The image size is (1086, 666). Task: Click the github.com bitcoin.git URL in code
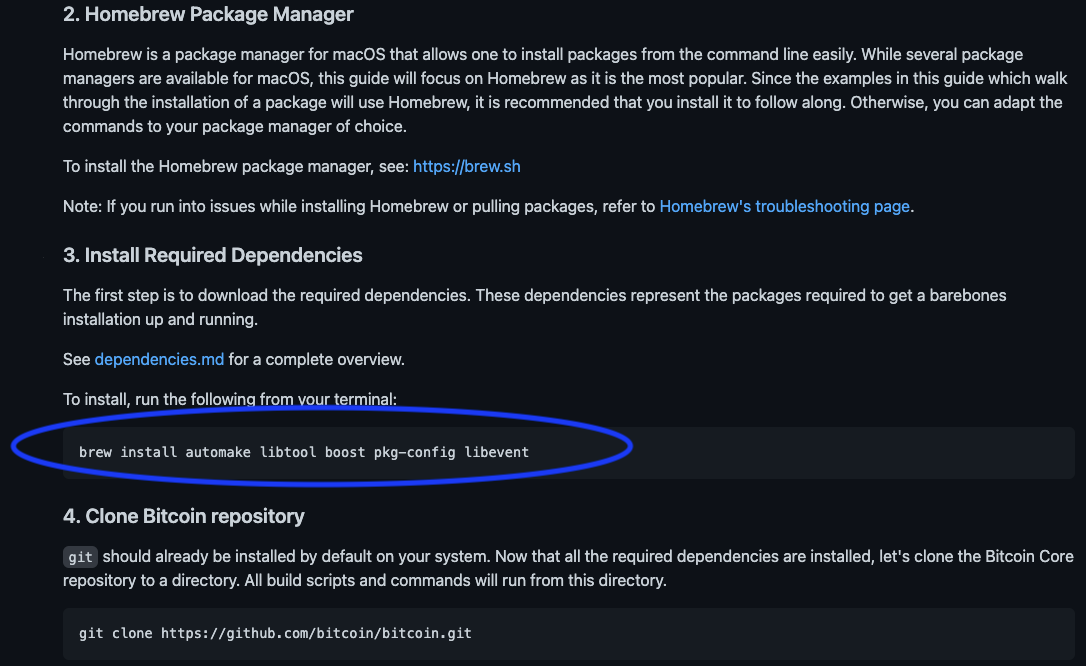pos(316,633)
